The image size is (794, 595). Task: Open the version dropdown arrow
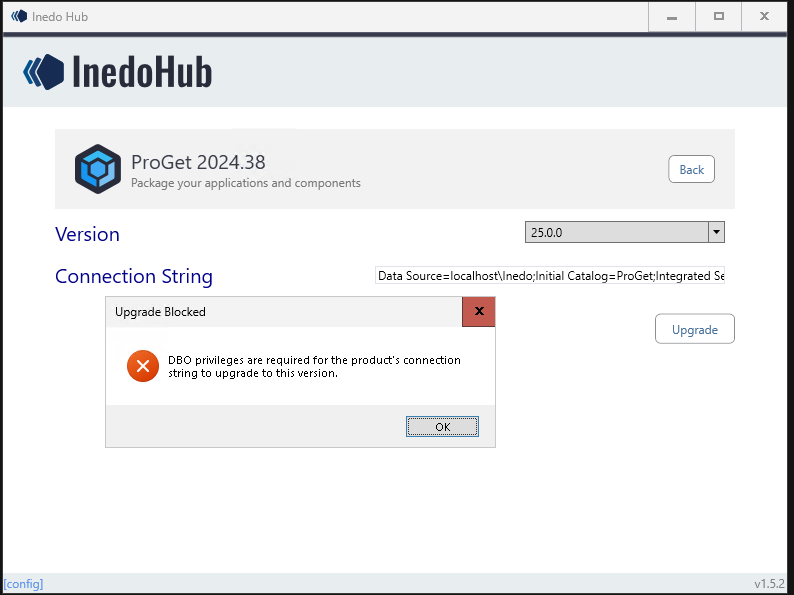[716, 232]
